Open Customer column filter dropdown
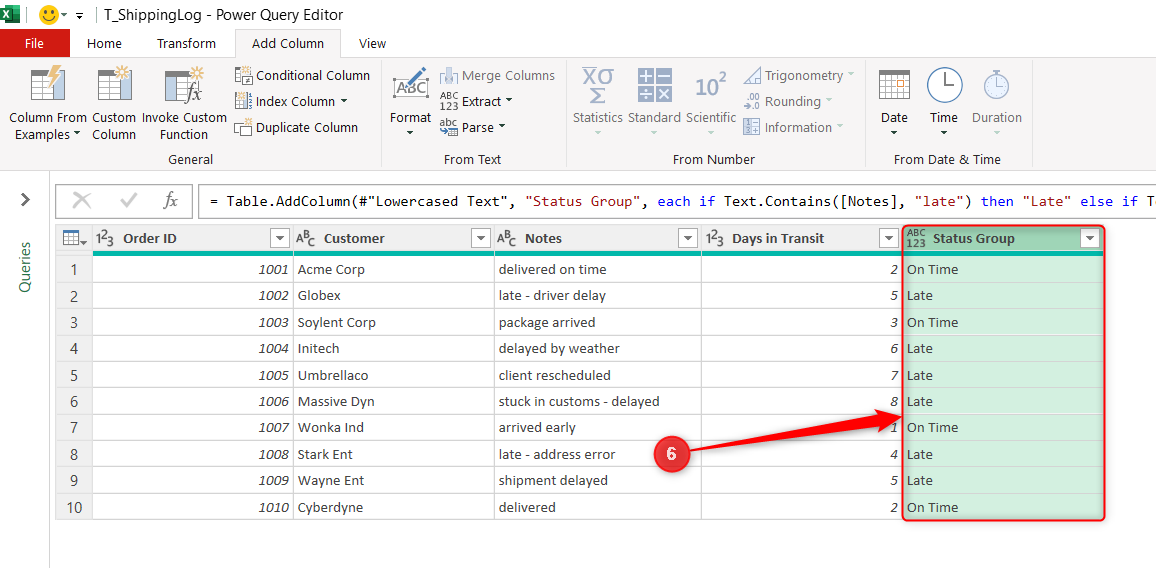This screenshot has height=568, width=1156. click(x=481, y=238)
